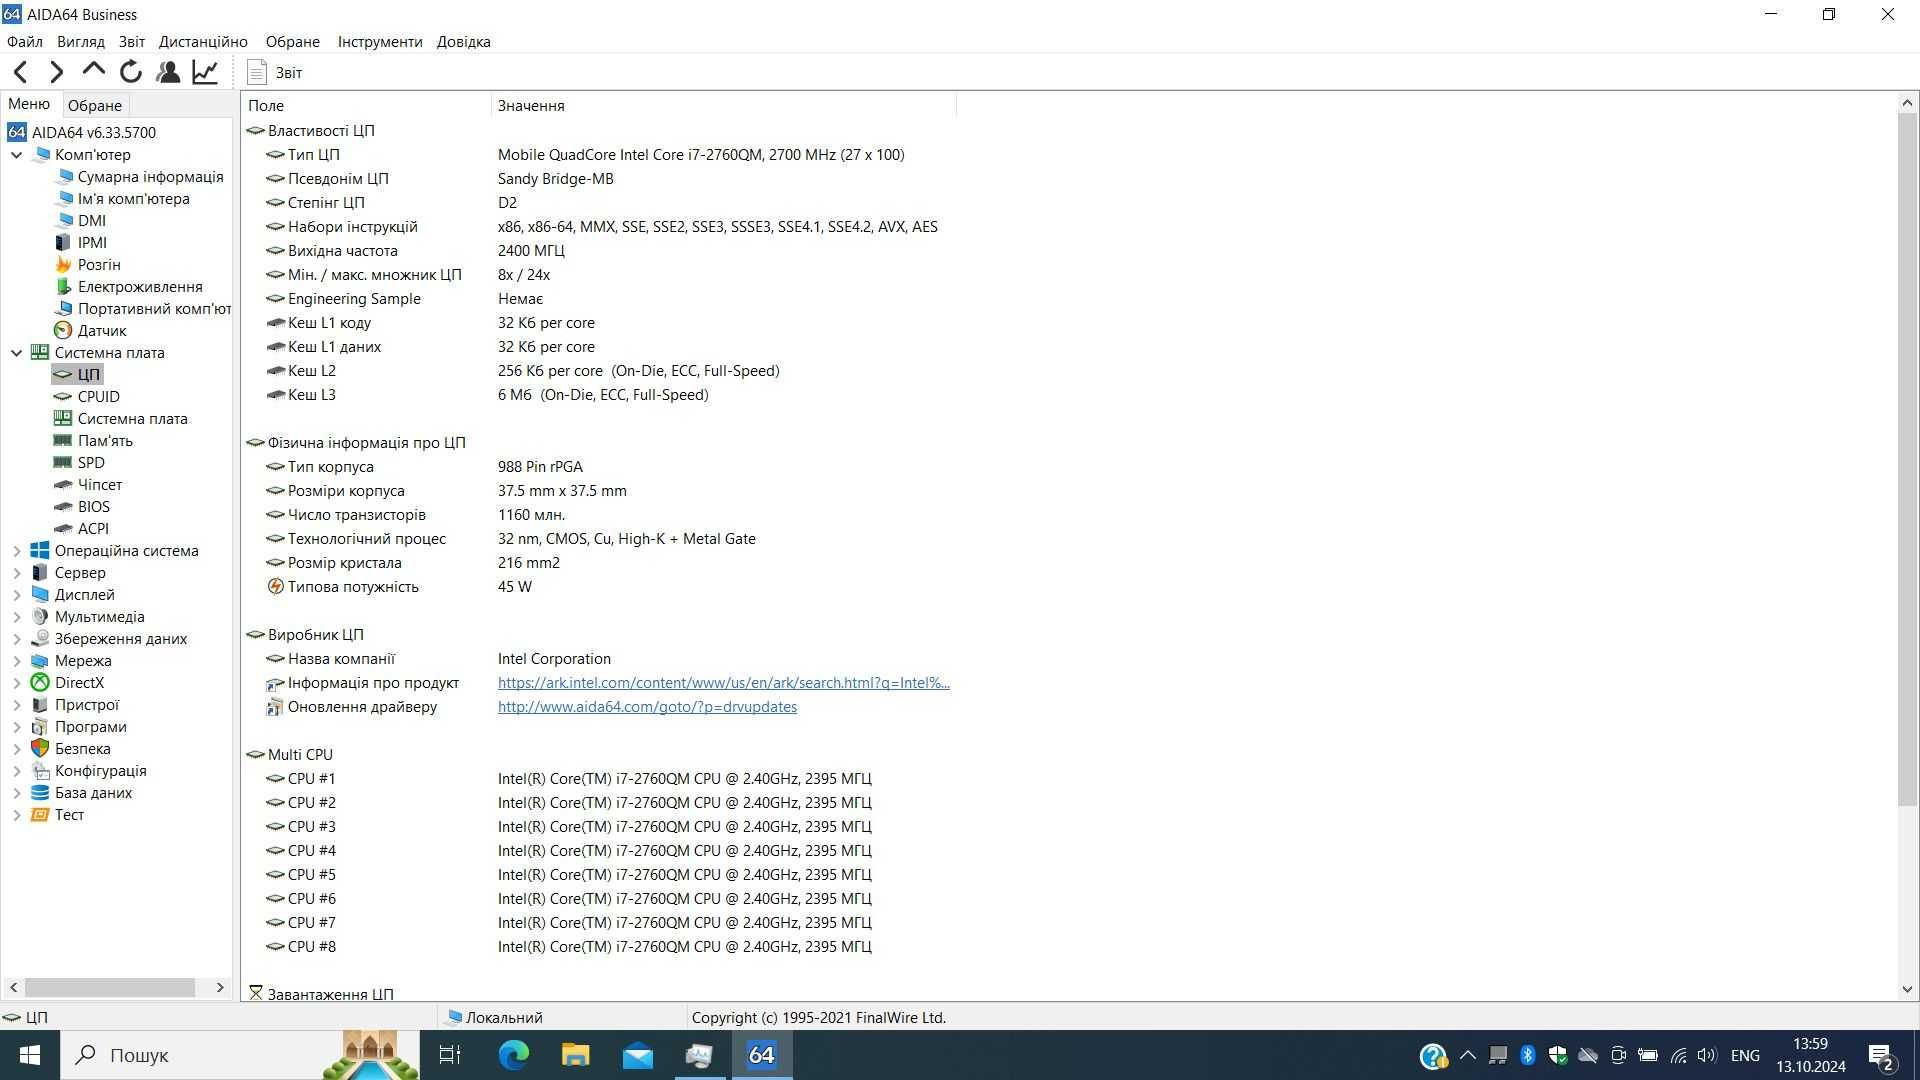Open the Дистанційно menu

pos(203,42)
